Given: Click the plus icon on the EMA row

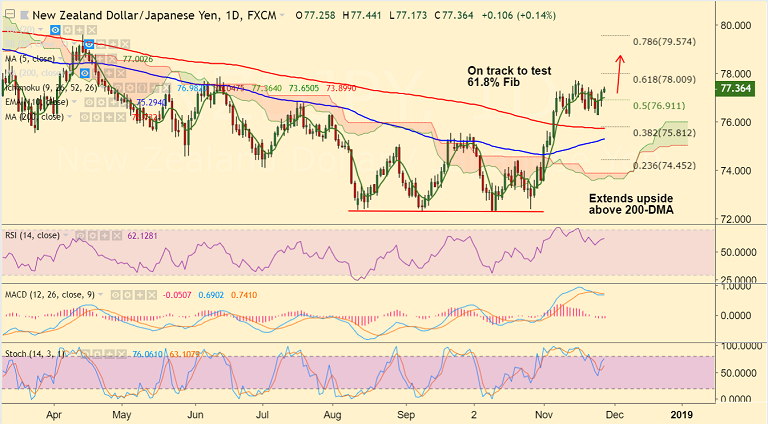Looking at the screenshot, I should point(113,102).
